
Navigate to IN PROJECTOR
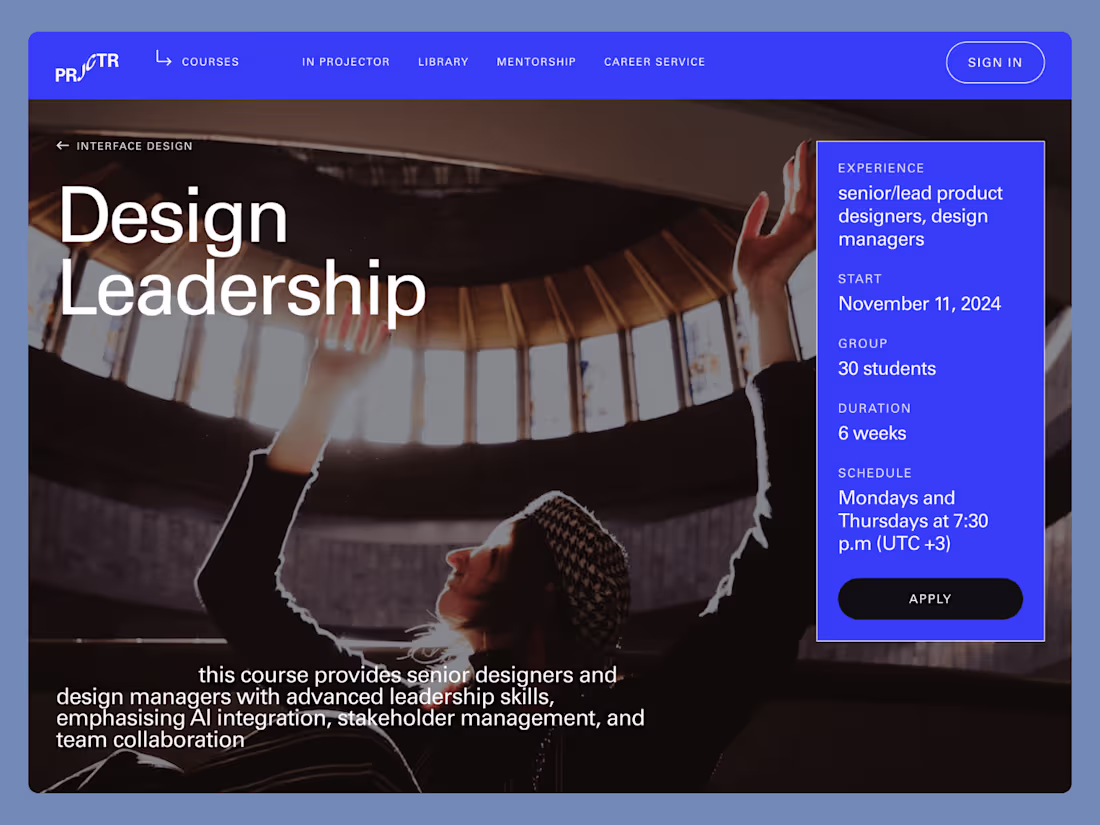pos(346,62)
